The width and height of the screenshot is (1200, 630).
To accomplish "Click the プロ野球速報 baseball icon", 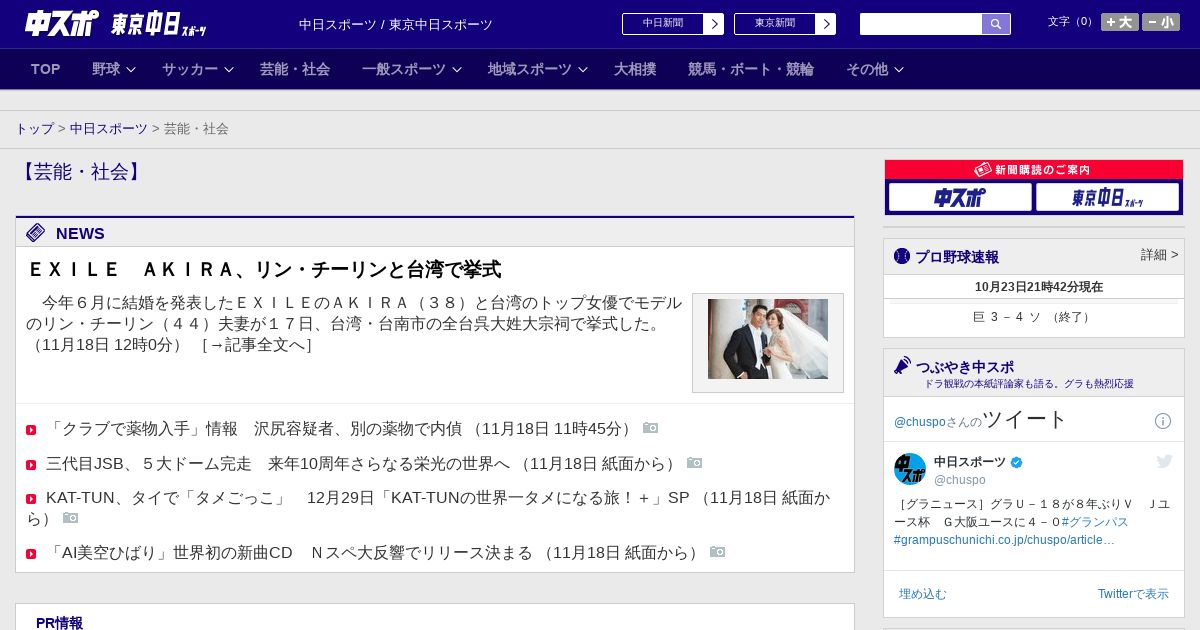I will [902, 256].
